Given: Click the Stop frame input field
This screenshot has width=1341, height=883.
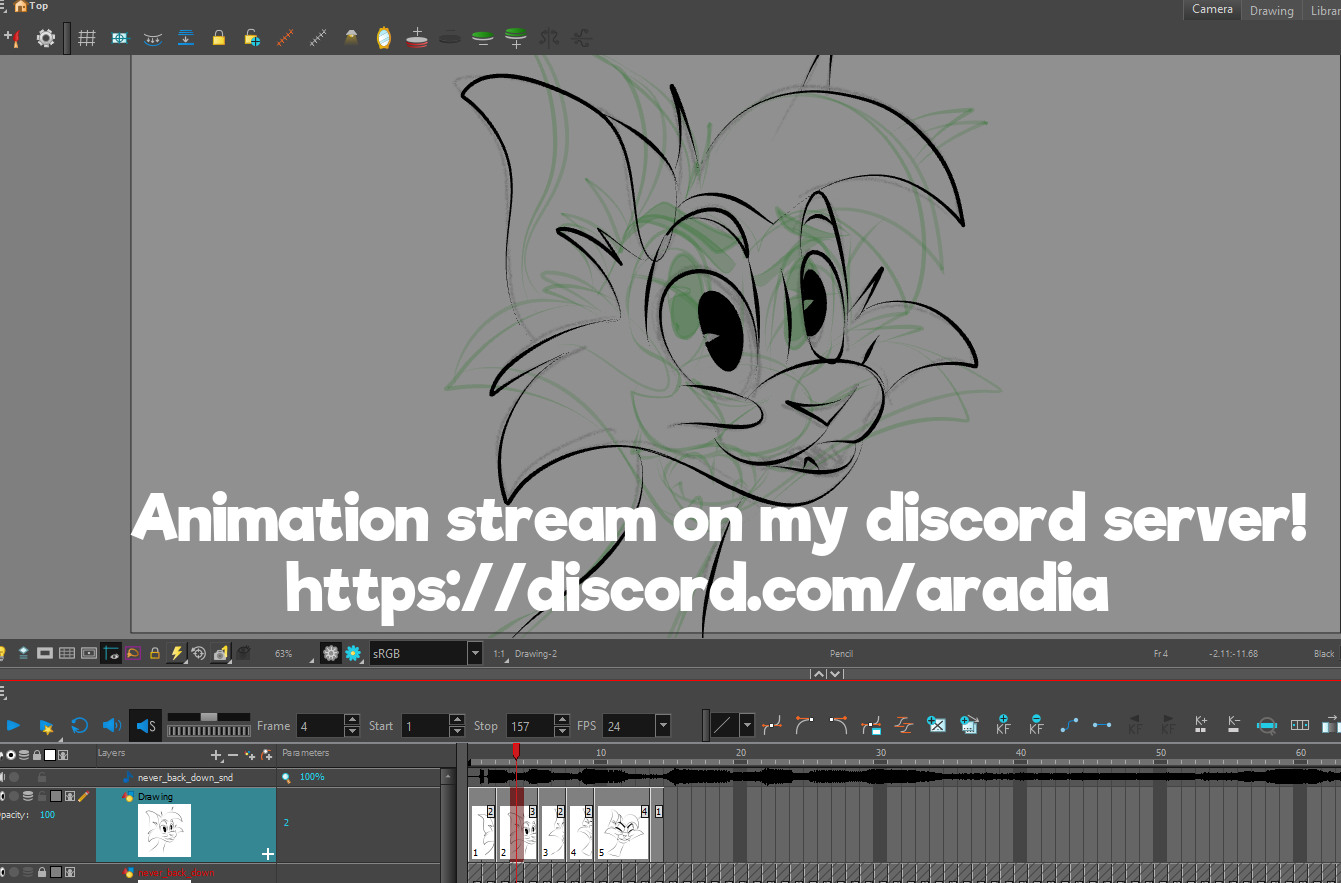Looking at the screenshot, I should [x=530, y=726].
